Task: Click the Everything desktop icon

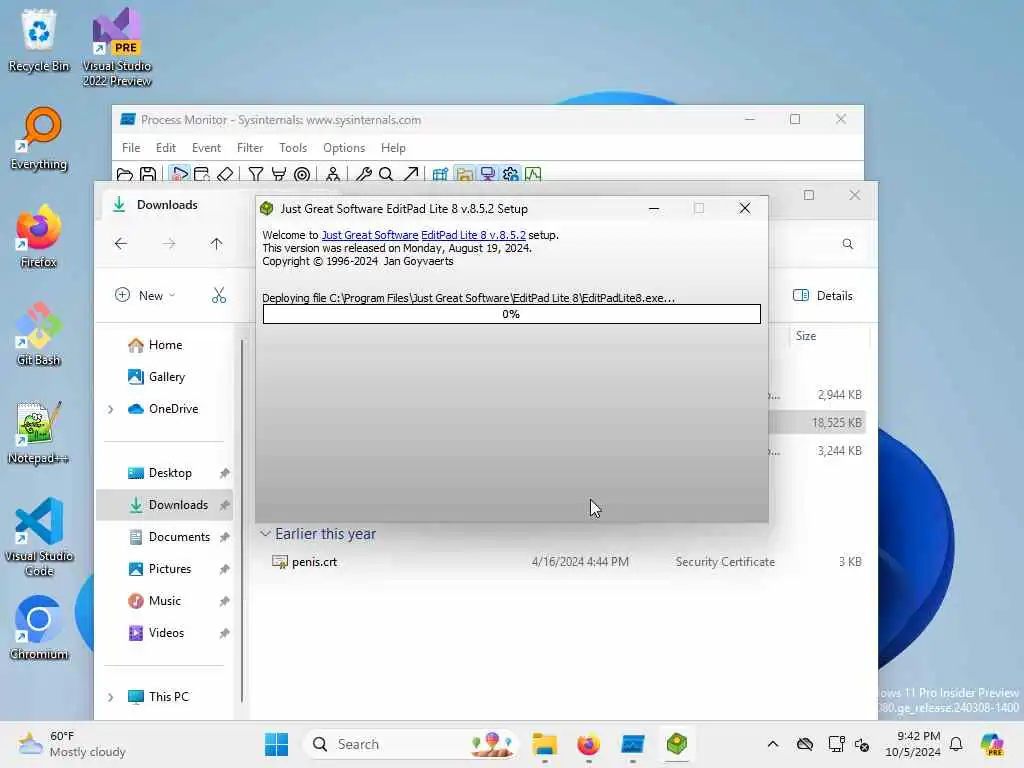Action: 39,139
